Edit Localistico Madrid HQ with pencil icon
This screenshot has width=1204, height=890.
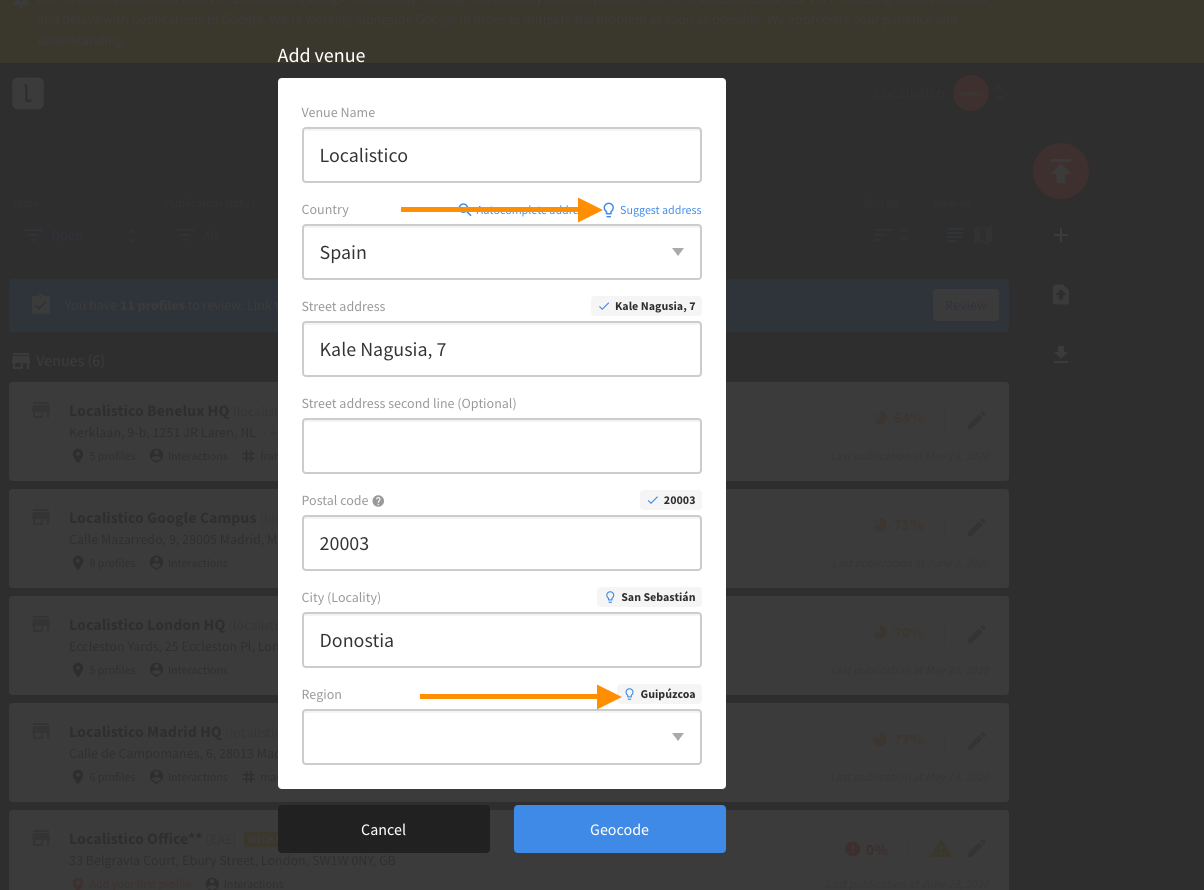tap(978, 740)
